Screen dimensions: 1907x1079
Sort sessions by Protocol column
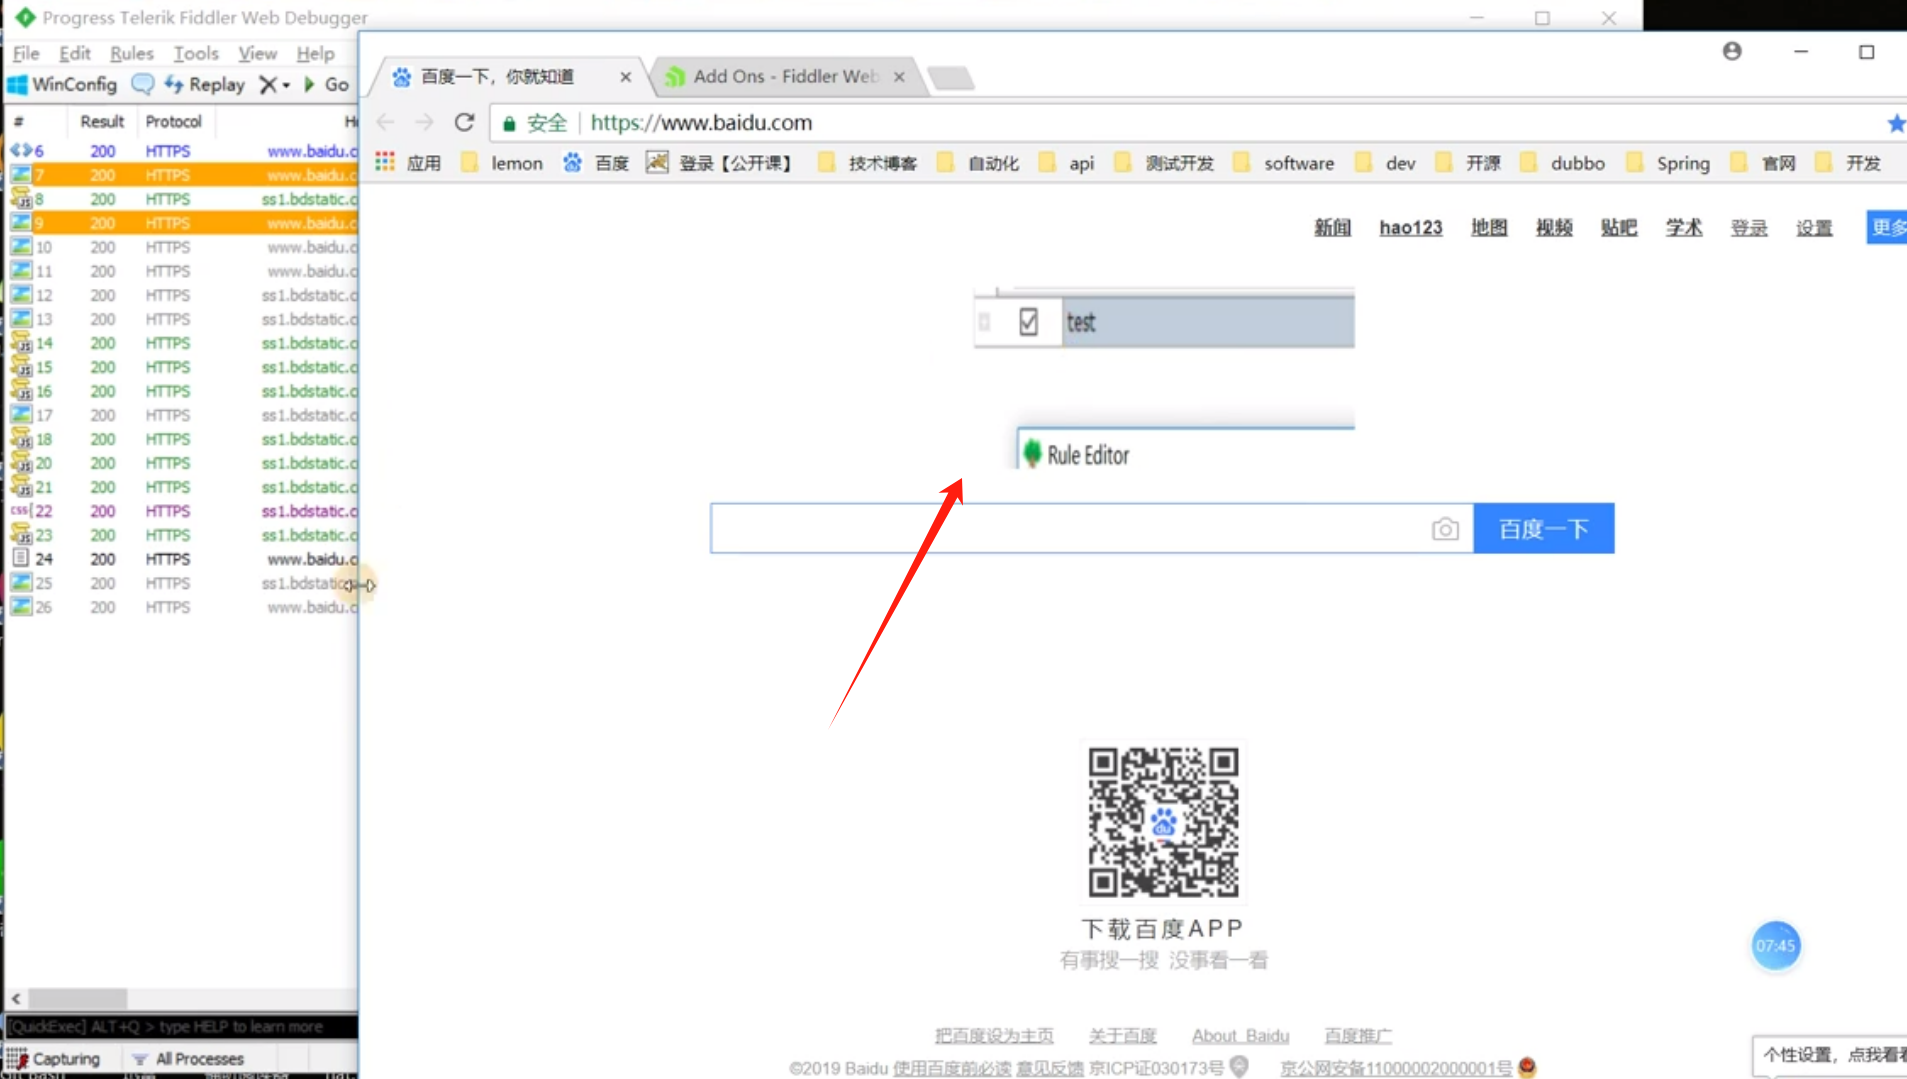pyautogui.click(x=174, y=121)
